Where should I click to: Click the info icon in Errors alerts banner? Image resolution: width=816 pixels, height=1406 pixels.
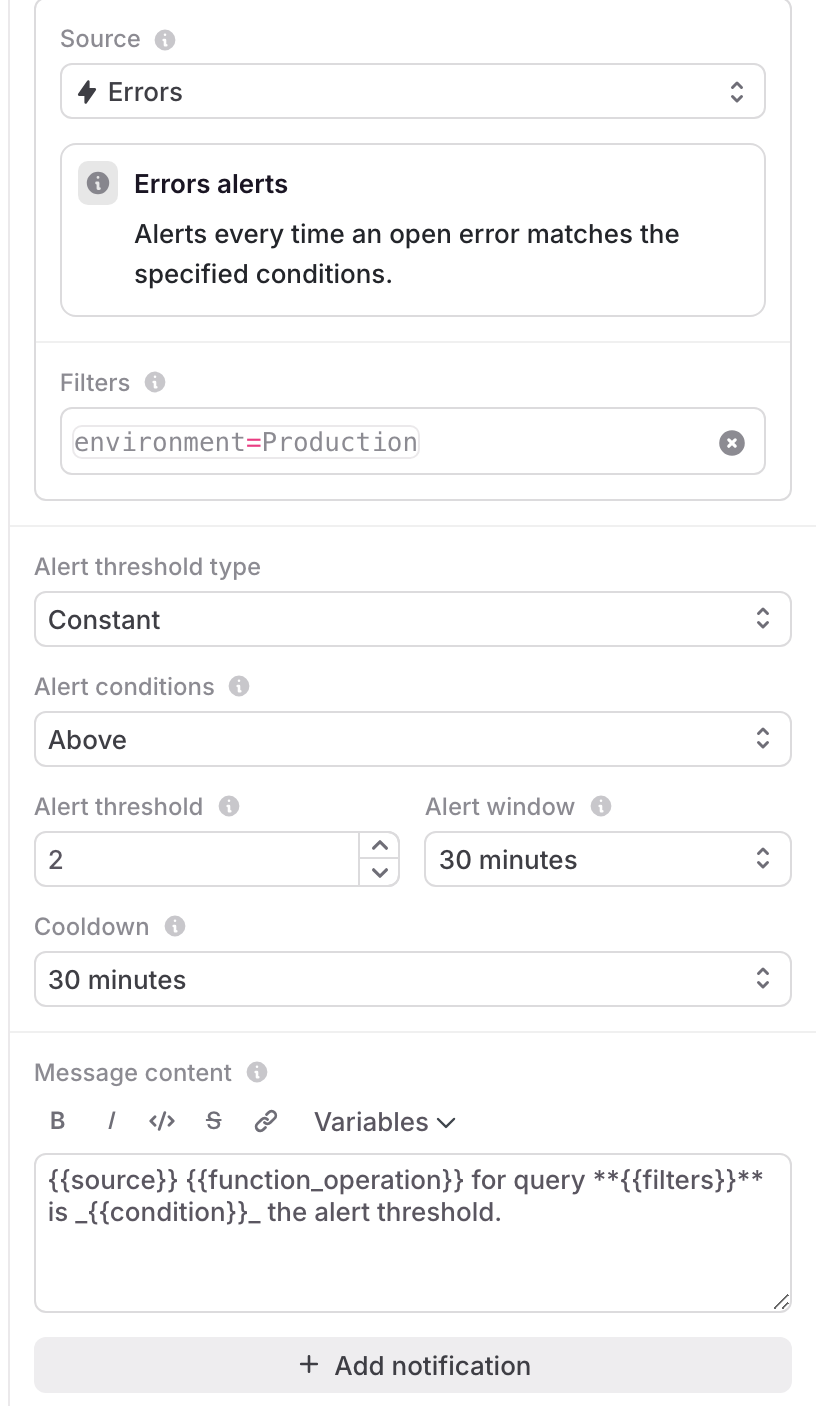click(96, 183)
